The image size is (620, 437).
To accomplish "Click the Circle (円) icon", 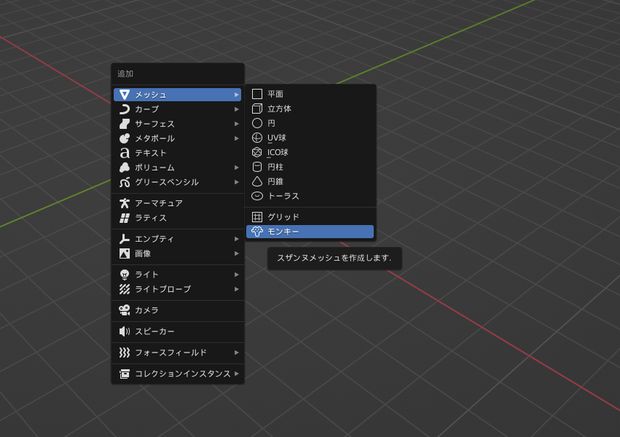I will 257,123.
